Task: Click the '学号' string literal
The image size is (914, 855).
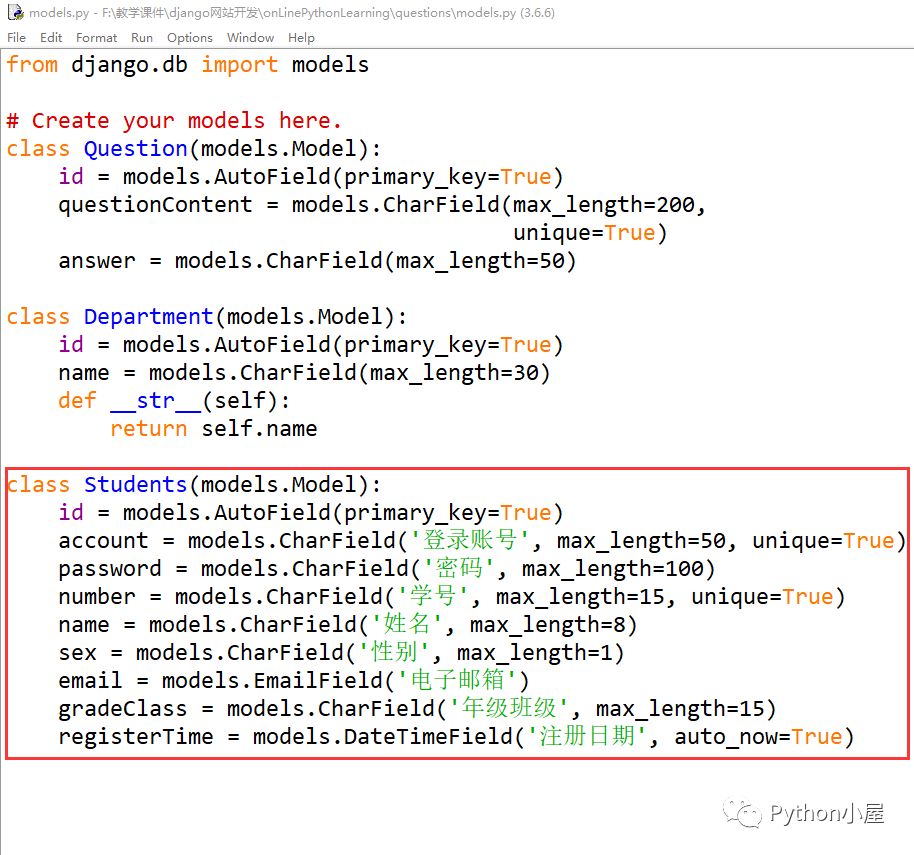Action: tap(433, 596)
